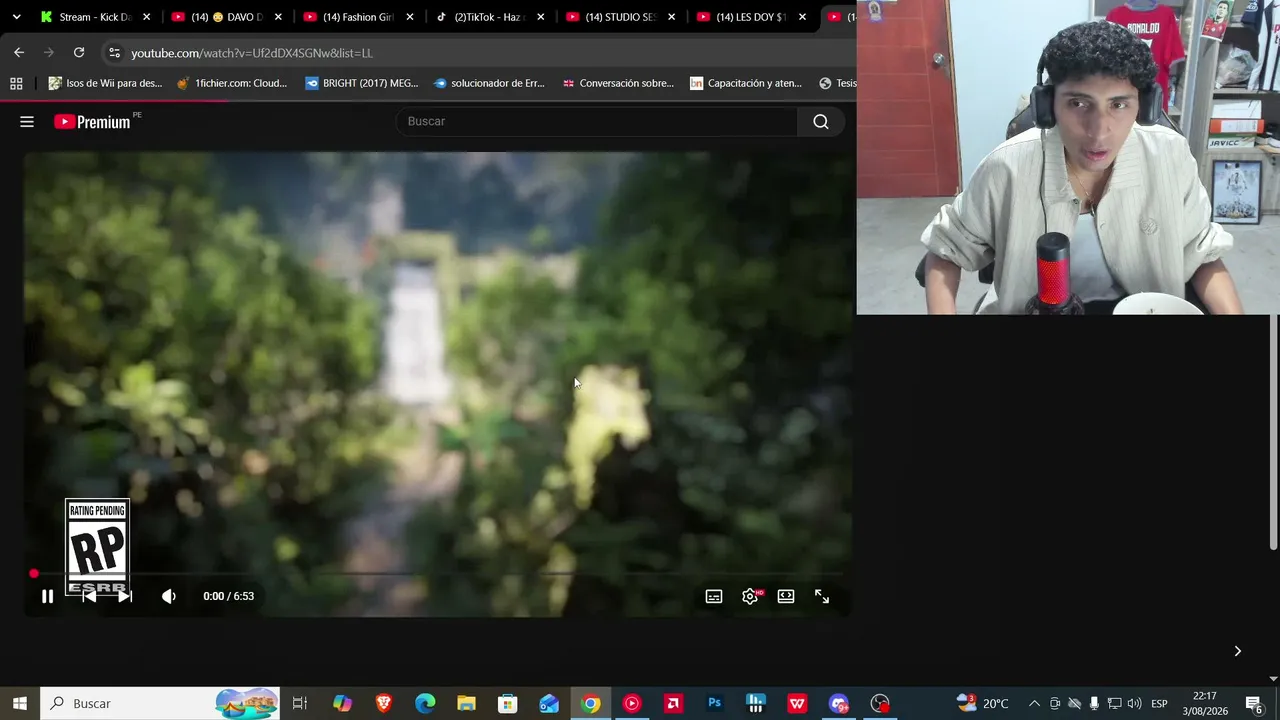Open File Explorer from the taskbar
This screenshot has width=1280, height=720.
click(x=466, y=703)
